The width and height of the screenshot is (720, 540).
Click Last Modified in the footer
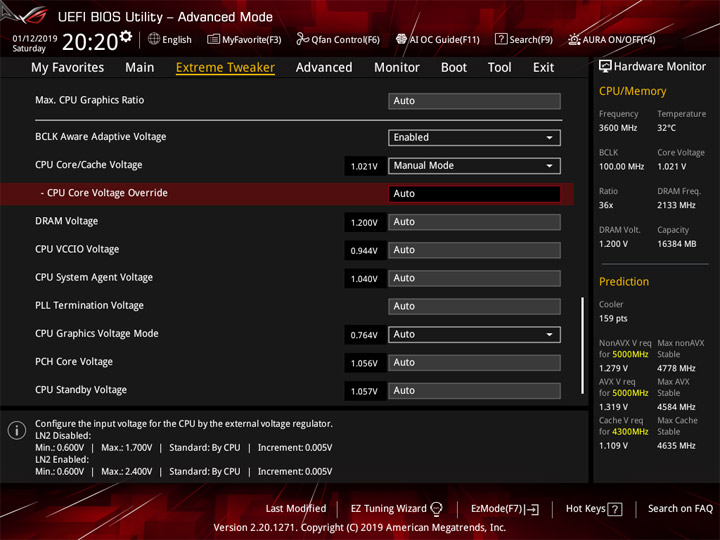click(296, 508)
